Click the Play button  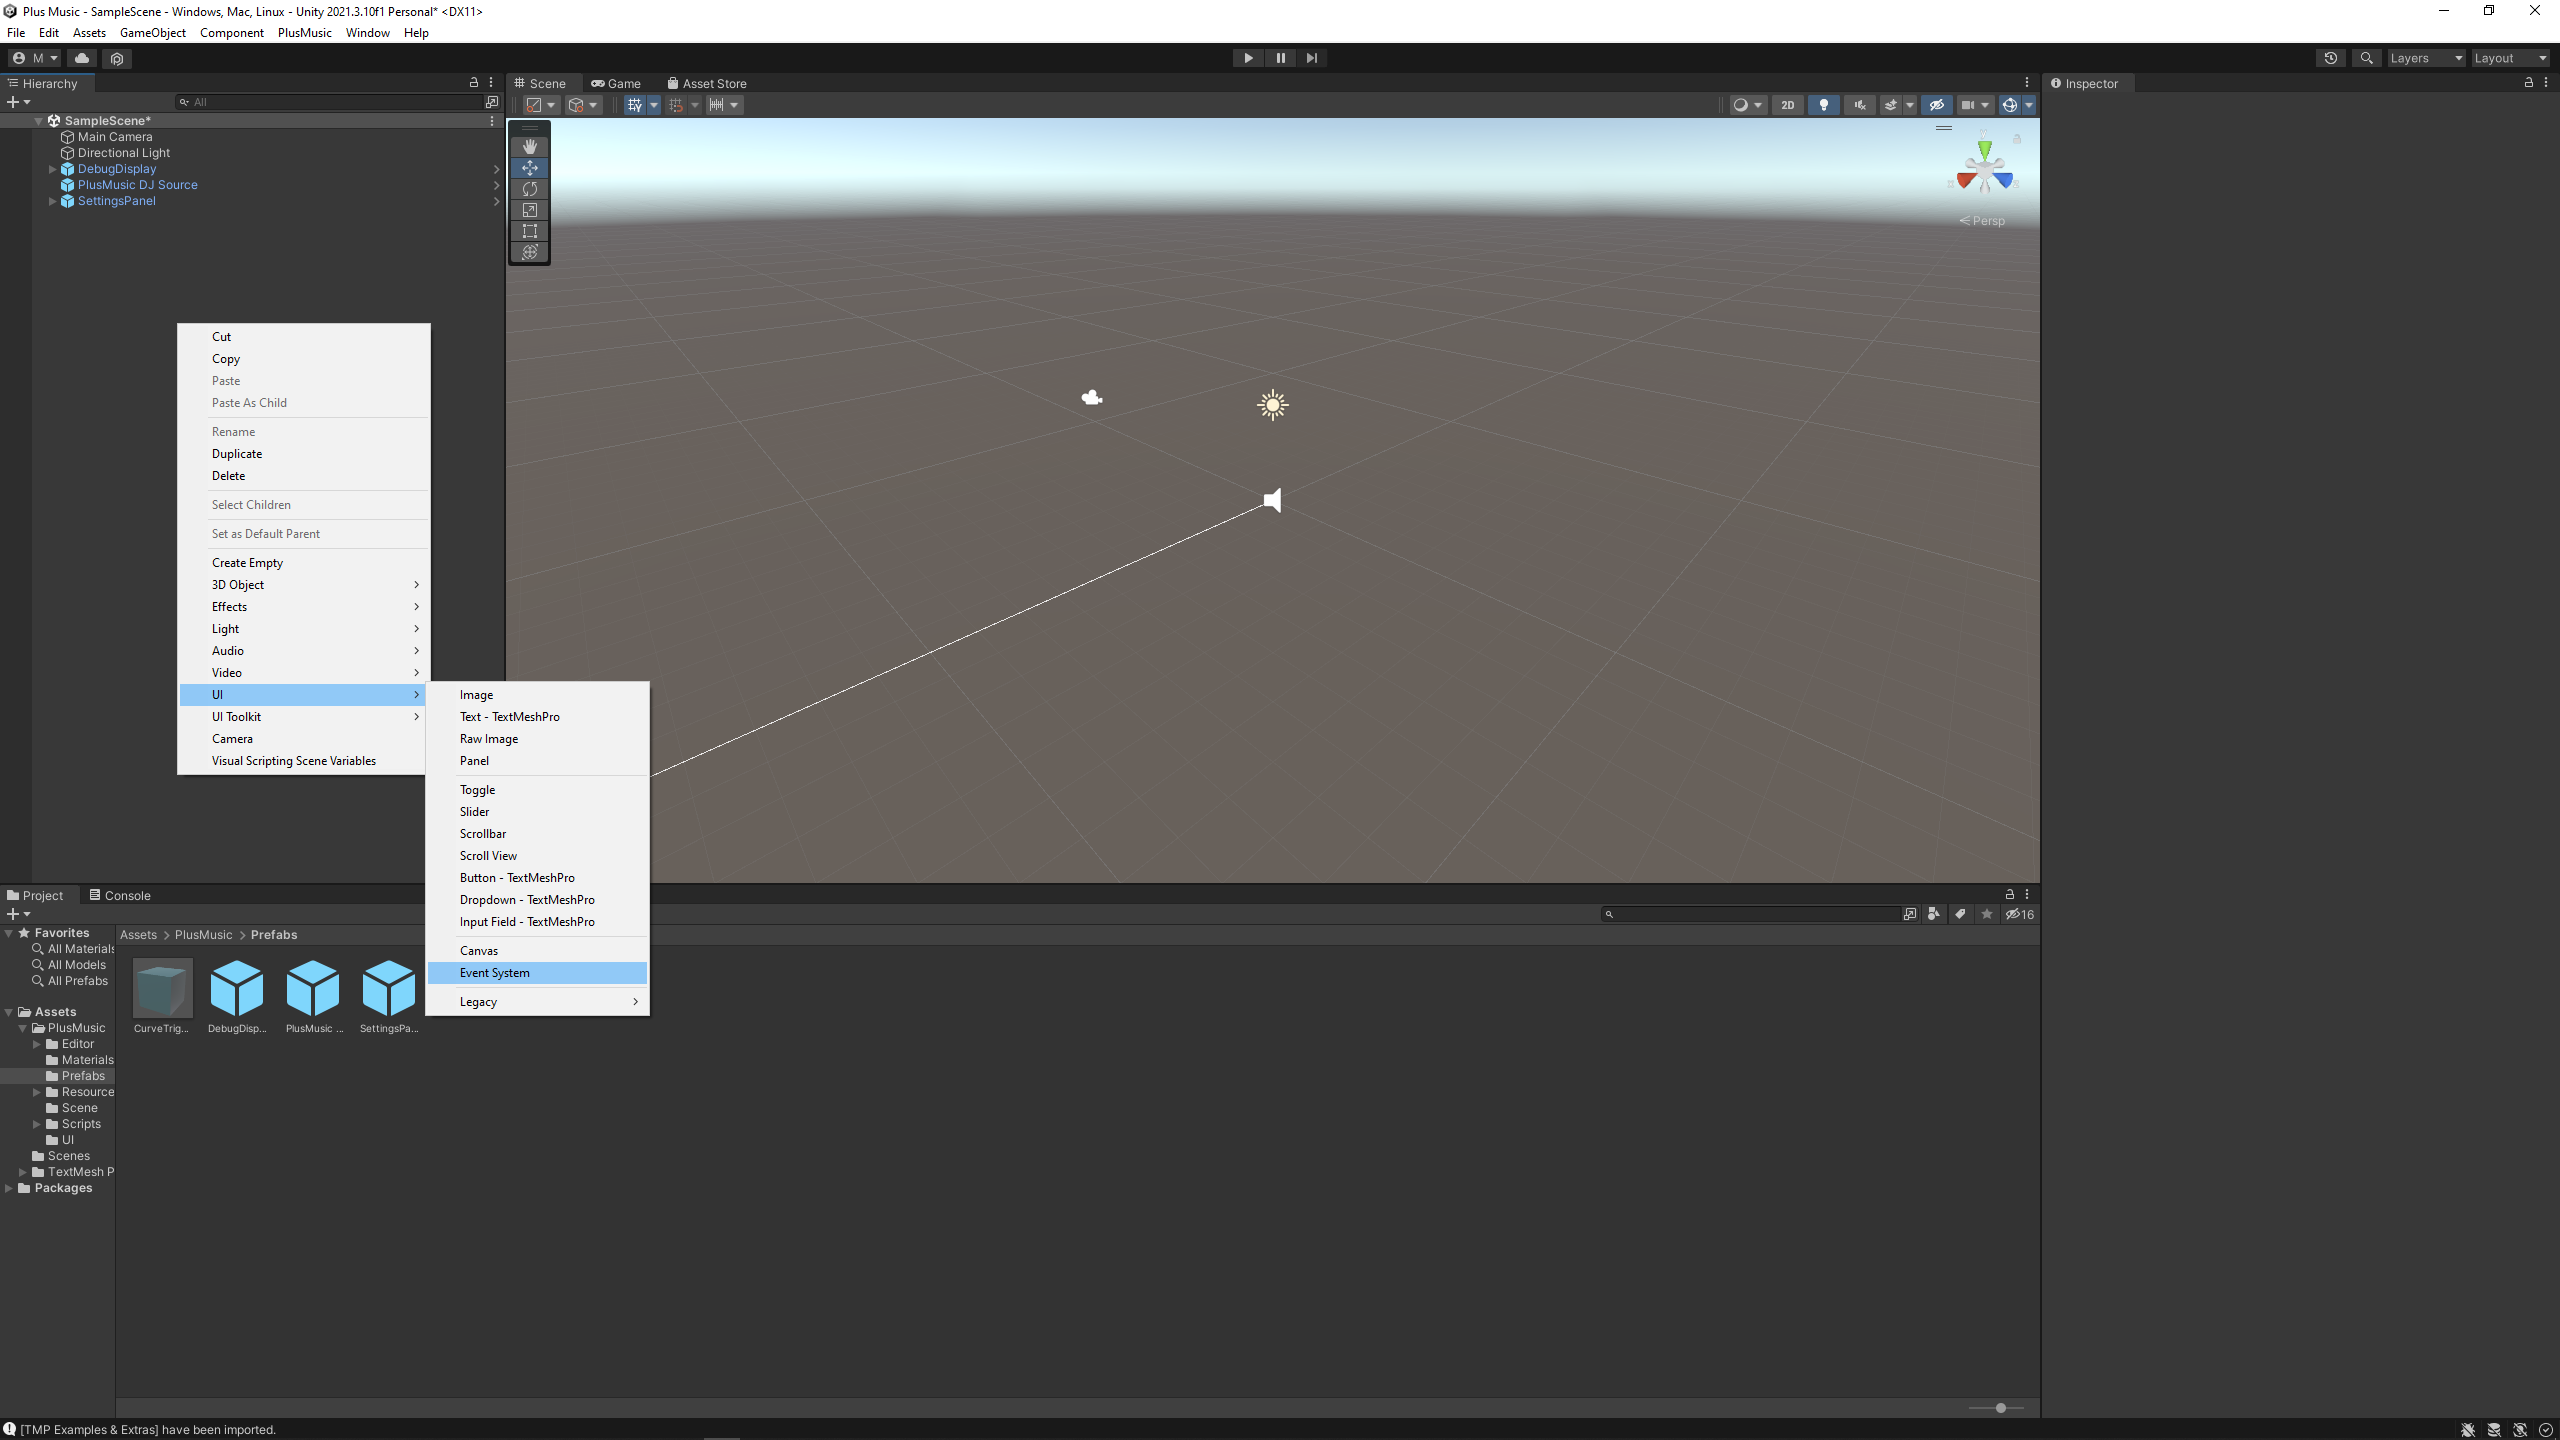(1248, 58)
